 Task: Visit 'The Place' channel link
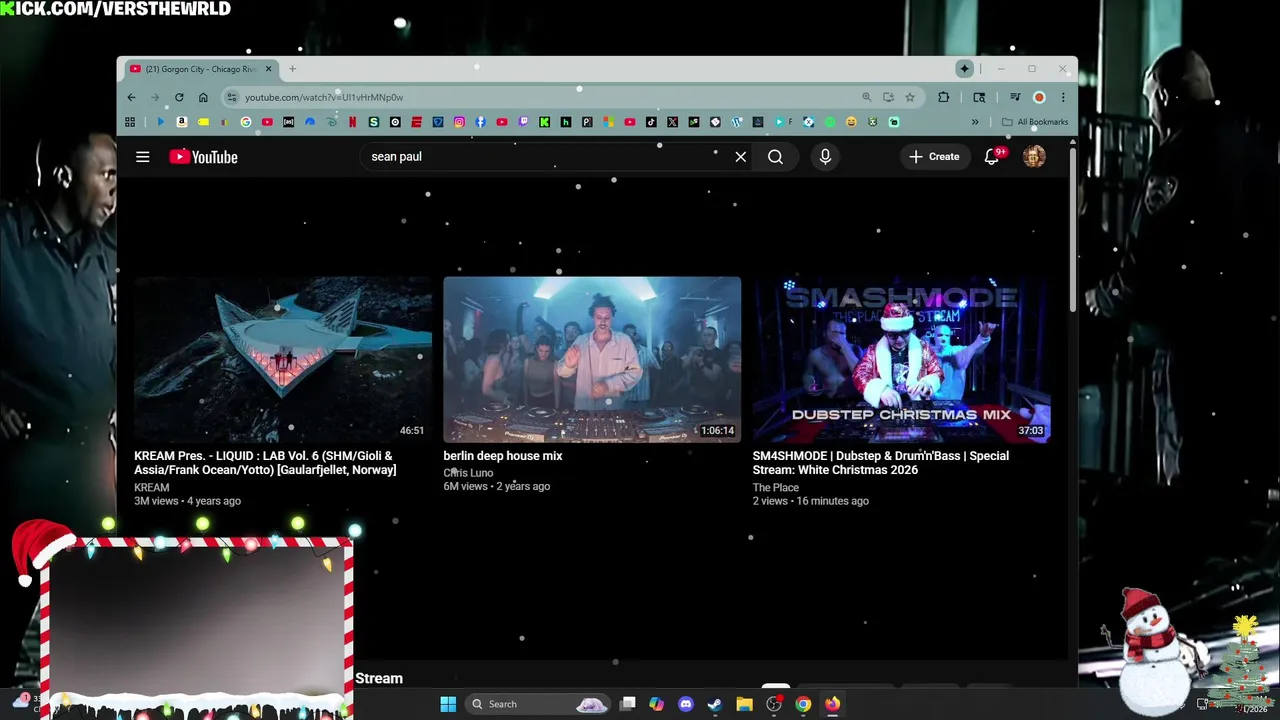point(775,488)
